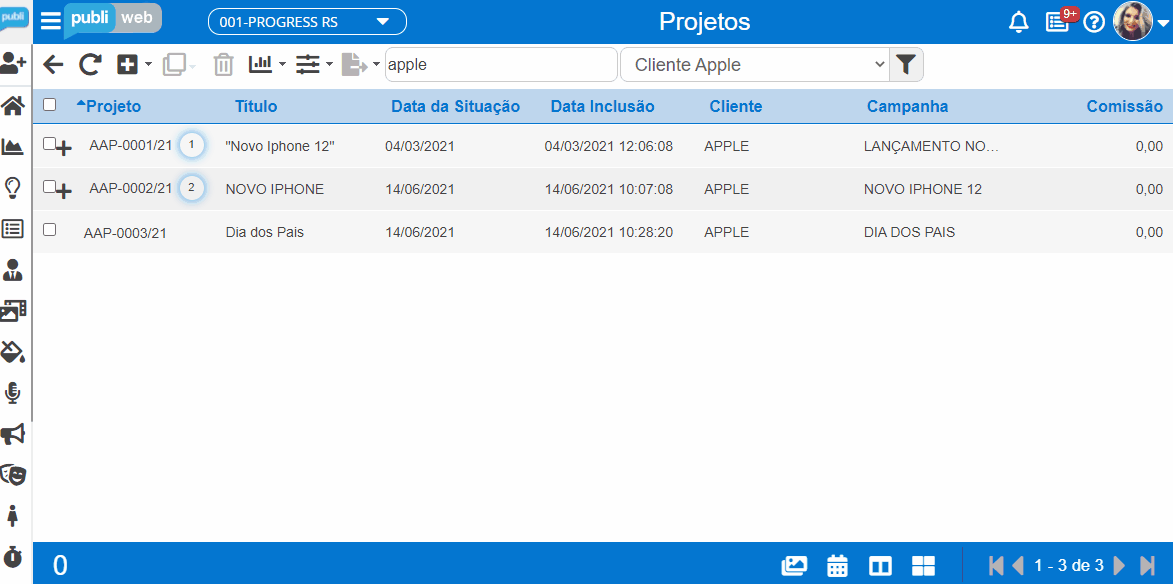Image resolution: width=1173 pixels, height=584 pixels.
Task: Click the sliders settings icon
Action: point(307,65)
